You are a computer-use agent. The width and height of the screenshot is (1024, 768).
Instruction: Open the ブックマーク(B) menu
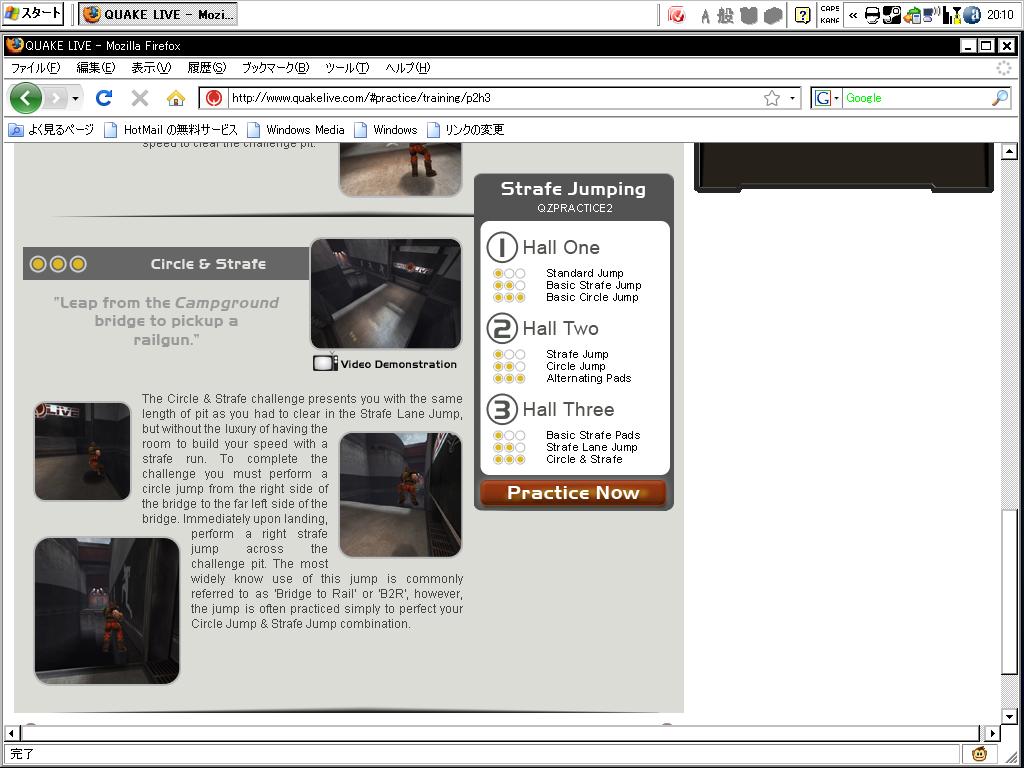click(275, 67)
